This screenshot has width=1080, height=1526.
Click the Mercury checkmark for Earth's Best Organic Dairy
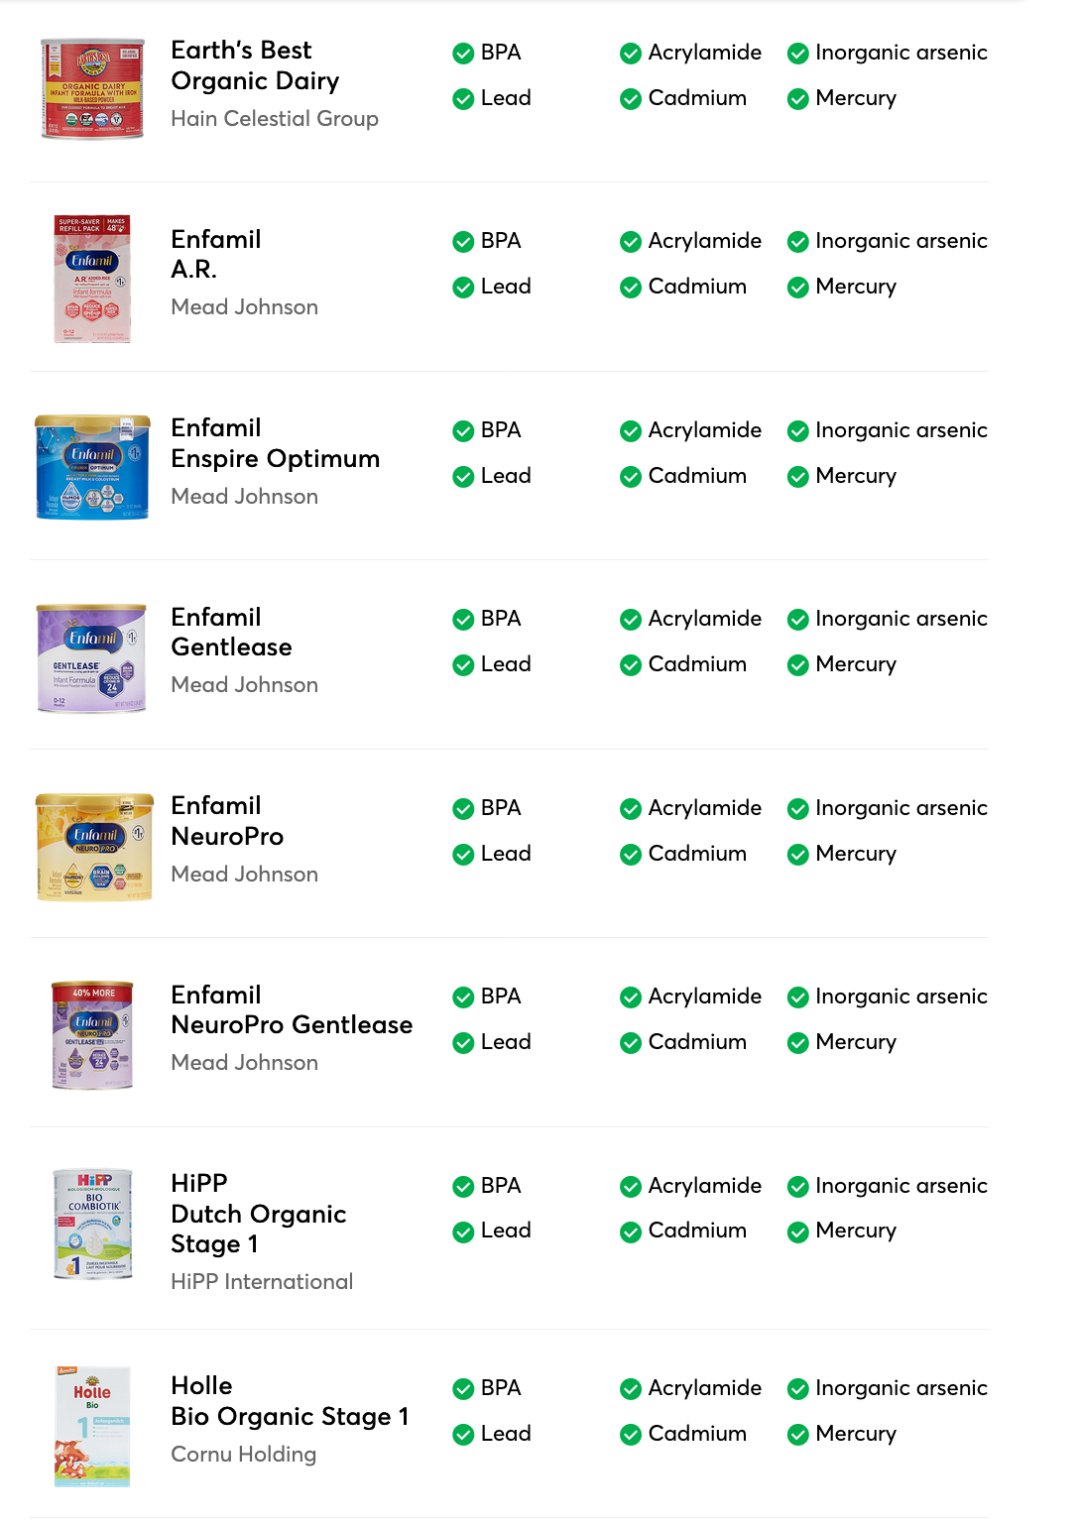click(x=798, y=99)
